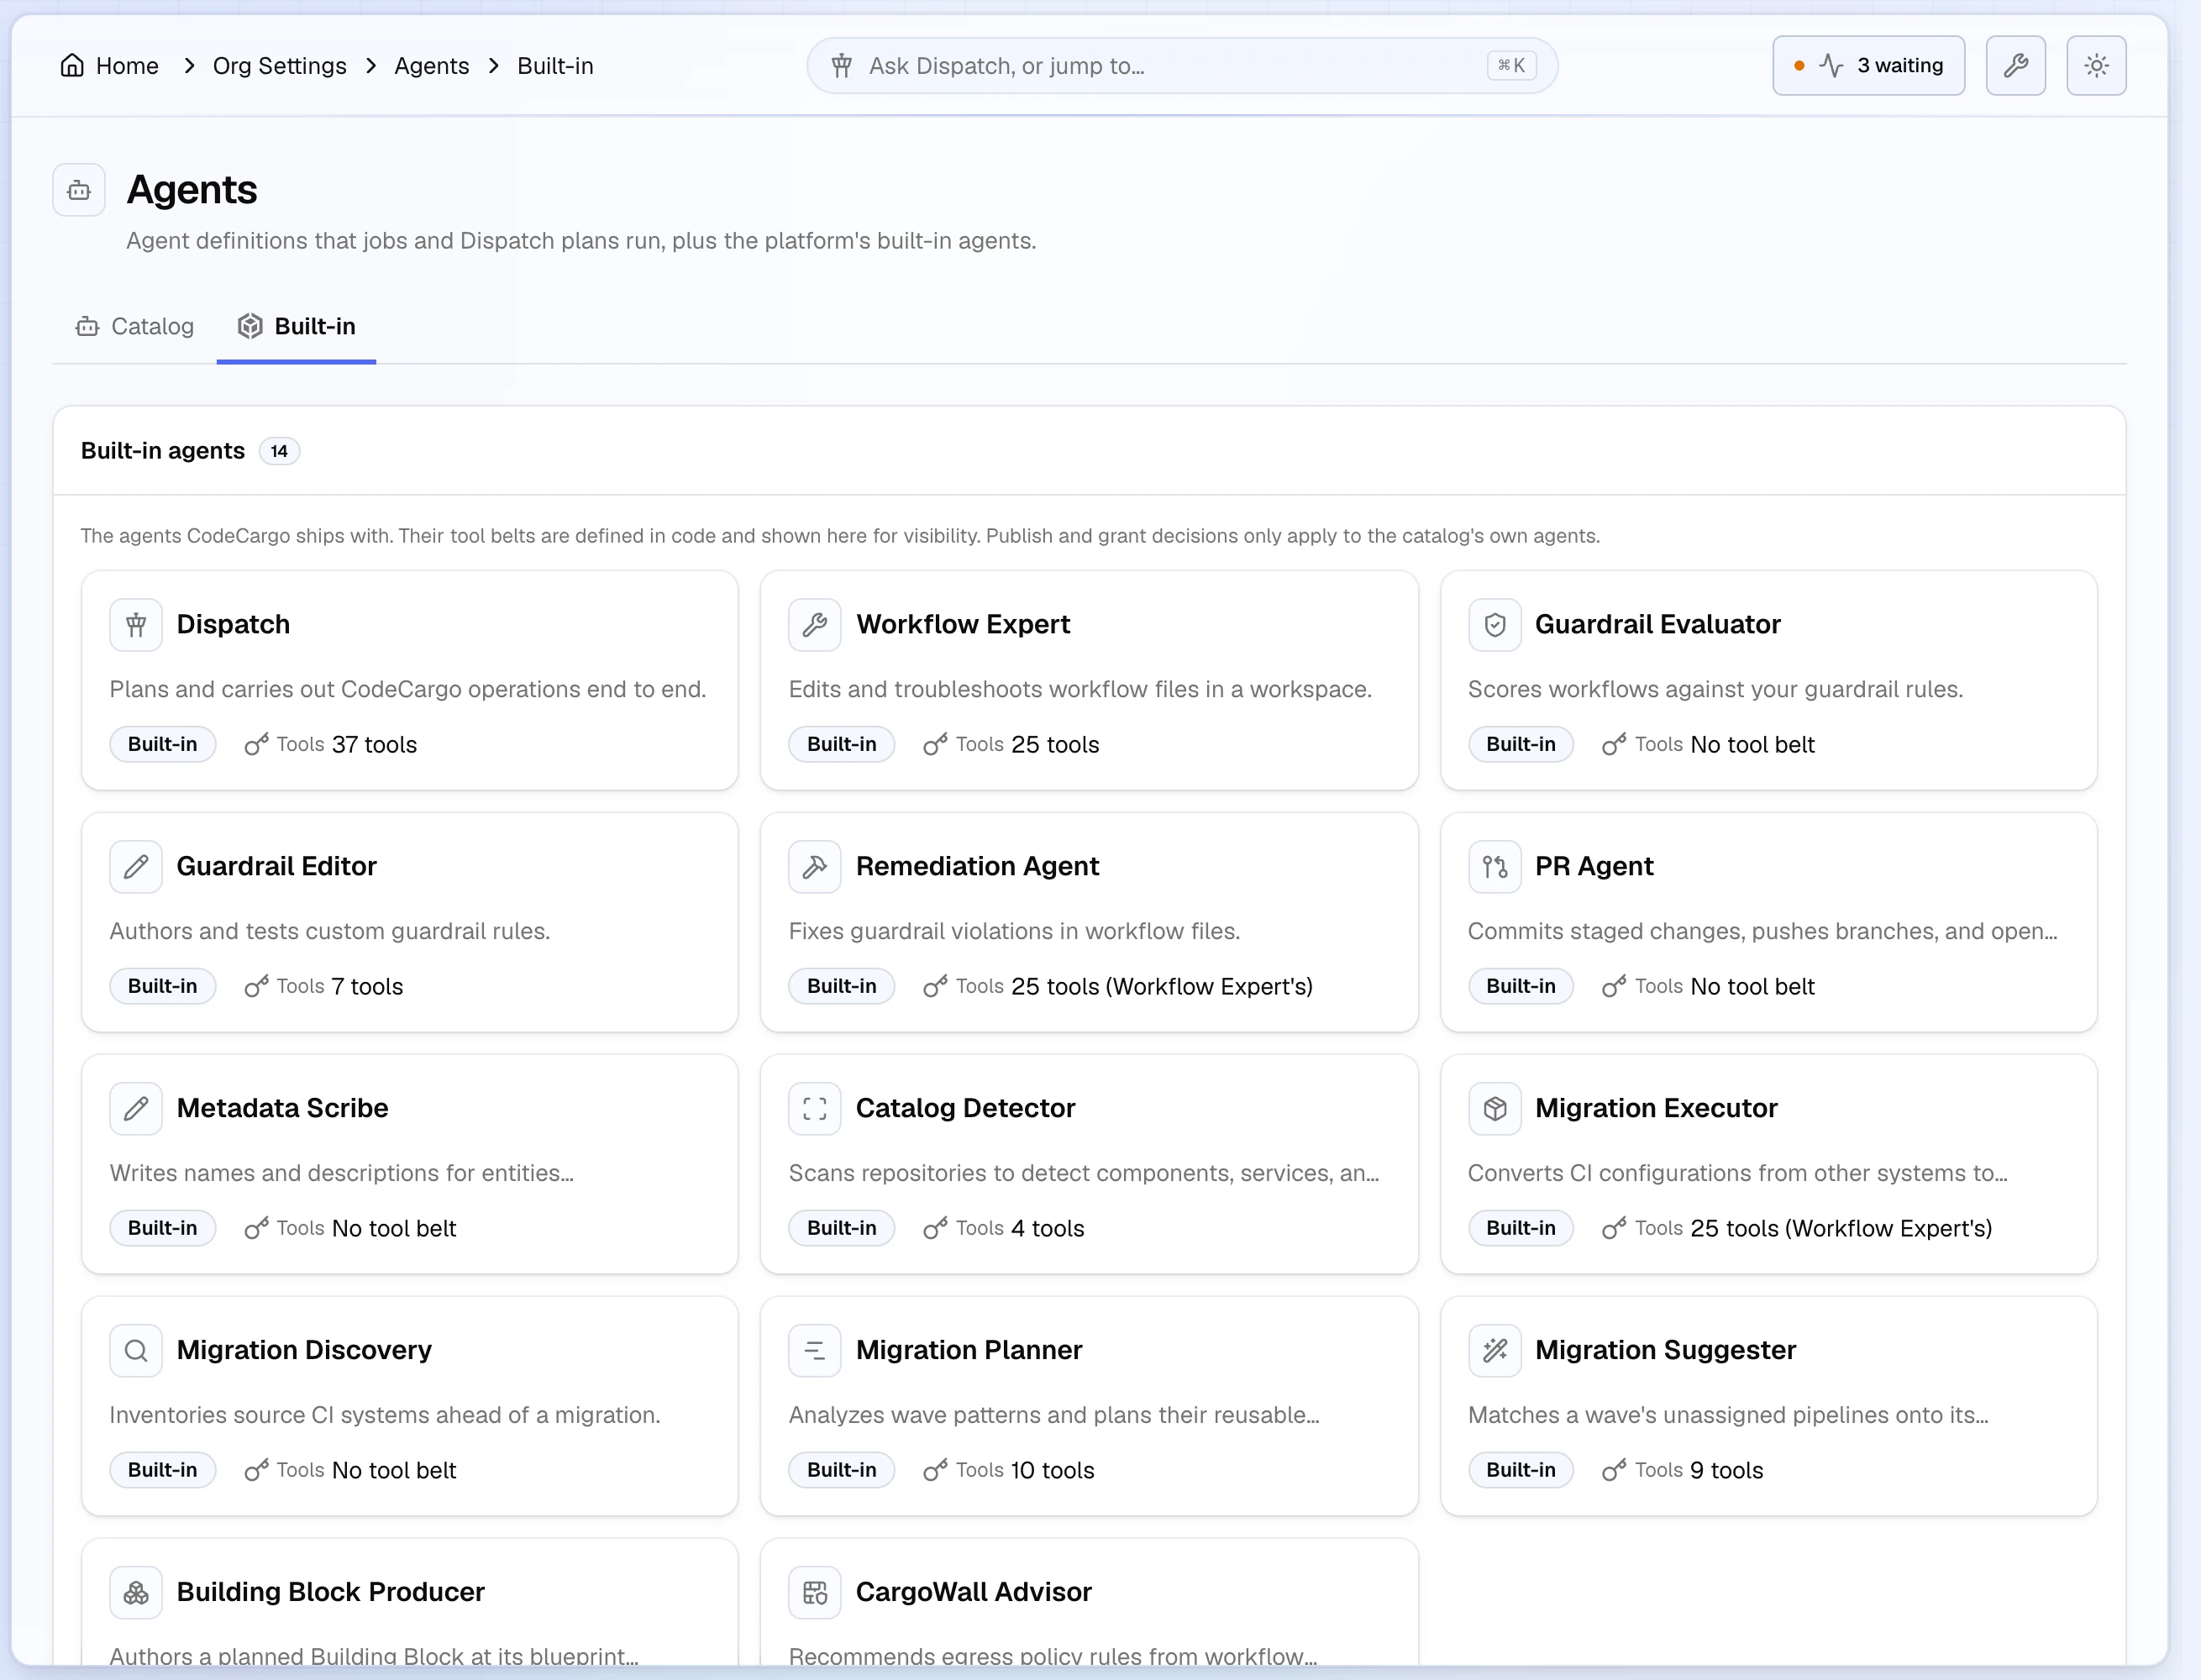Click "37 tools" on the Dispatch card
The image size is (2201, 1680).
click(x=374, y=745)
